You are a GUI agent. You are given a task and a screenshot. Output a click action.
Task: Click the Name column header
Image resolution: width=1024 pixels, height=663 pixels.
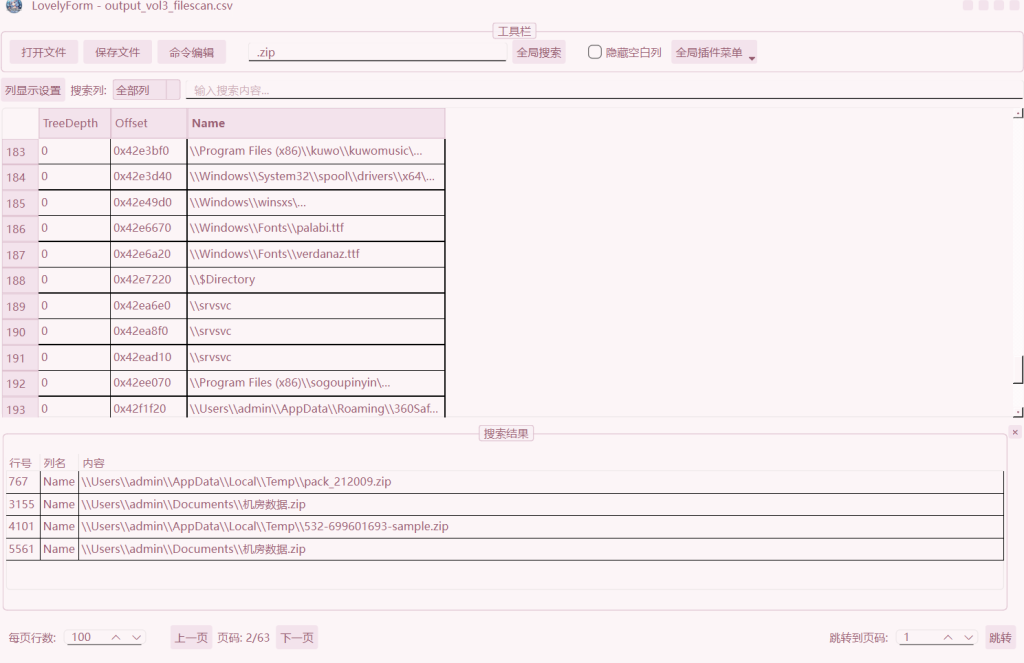[x=315, y=123]
